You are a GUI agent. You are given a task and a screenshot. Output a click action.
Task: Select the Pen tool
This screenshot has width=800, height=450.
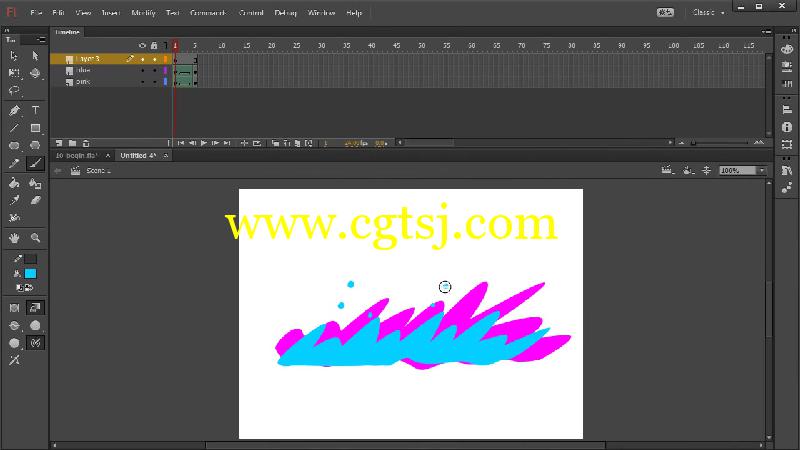pyautogui.click(x=14, y=110)
